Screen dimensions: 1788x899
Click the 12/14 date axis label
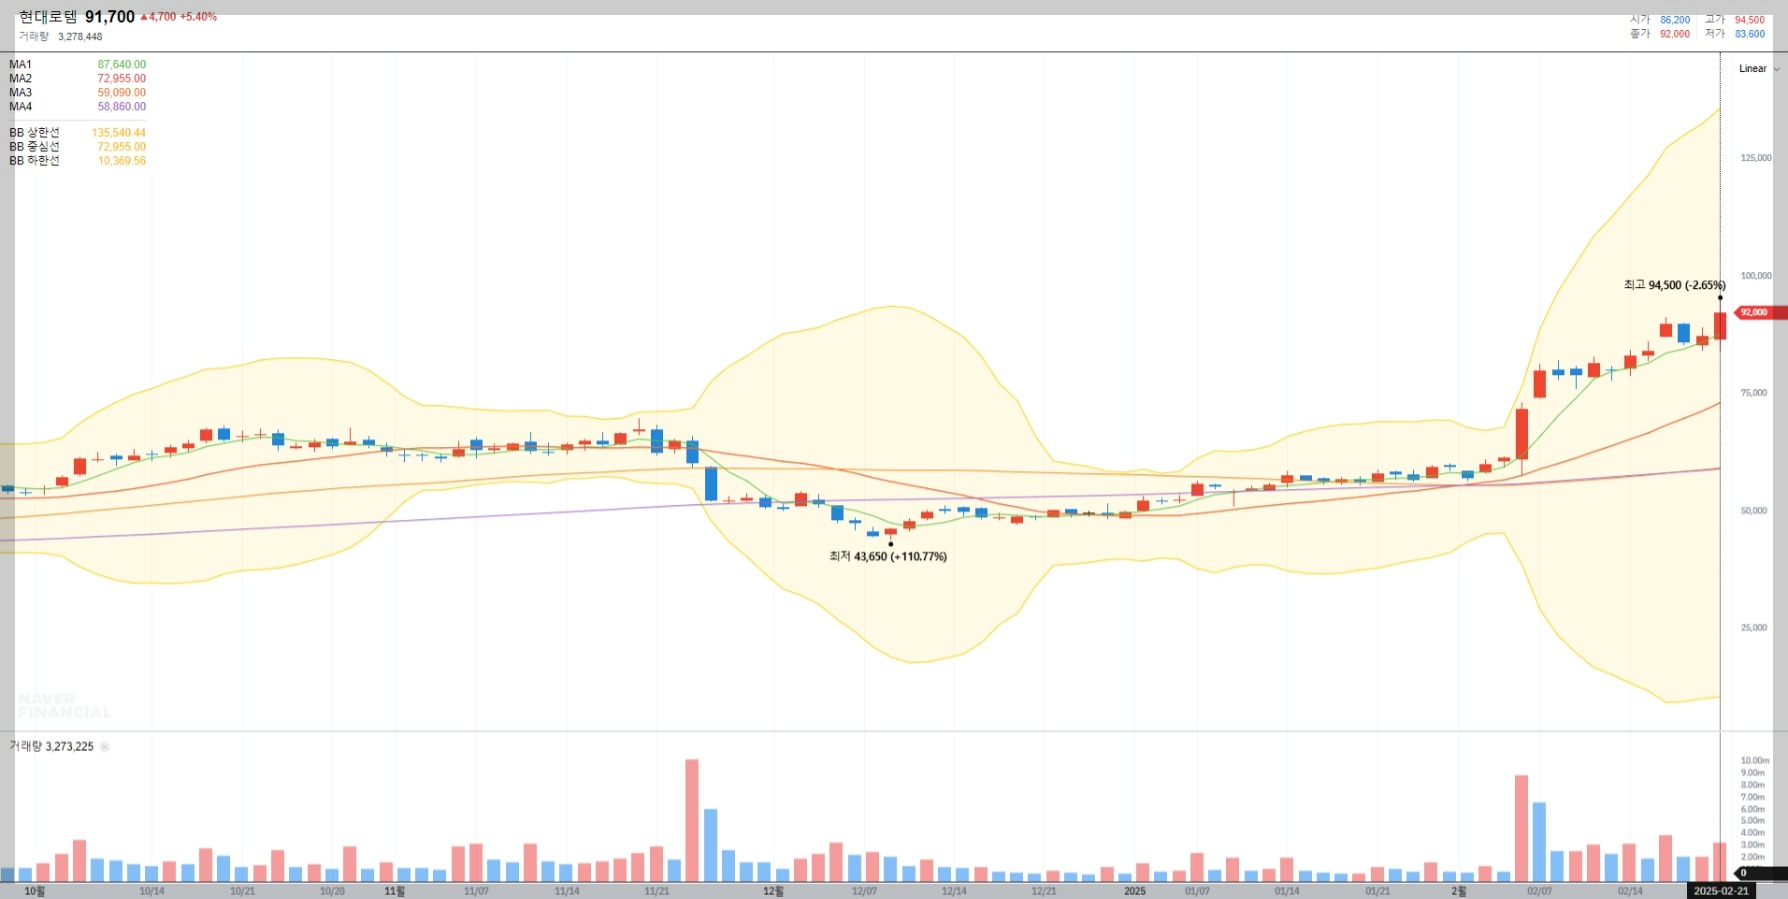(x=954, y=891)
